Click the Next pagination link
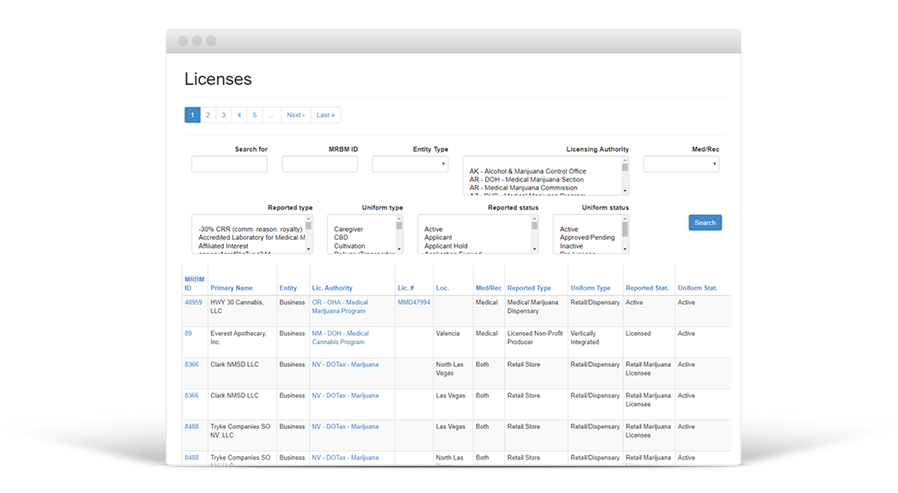The image size is (898, 493). (x=296, y=115)
